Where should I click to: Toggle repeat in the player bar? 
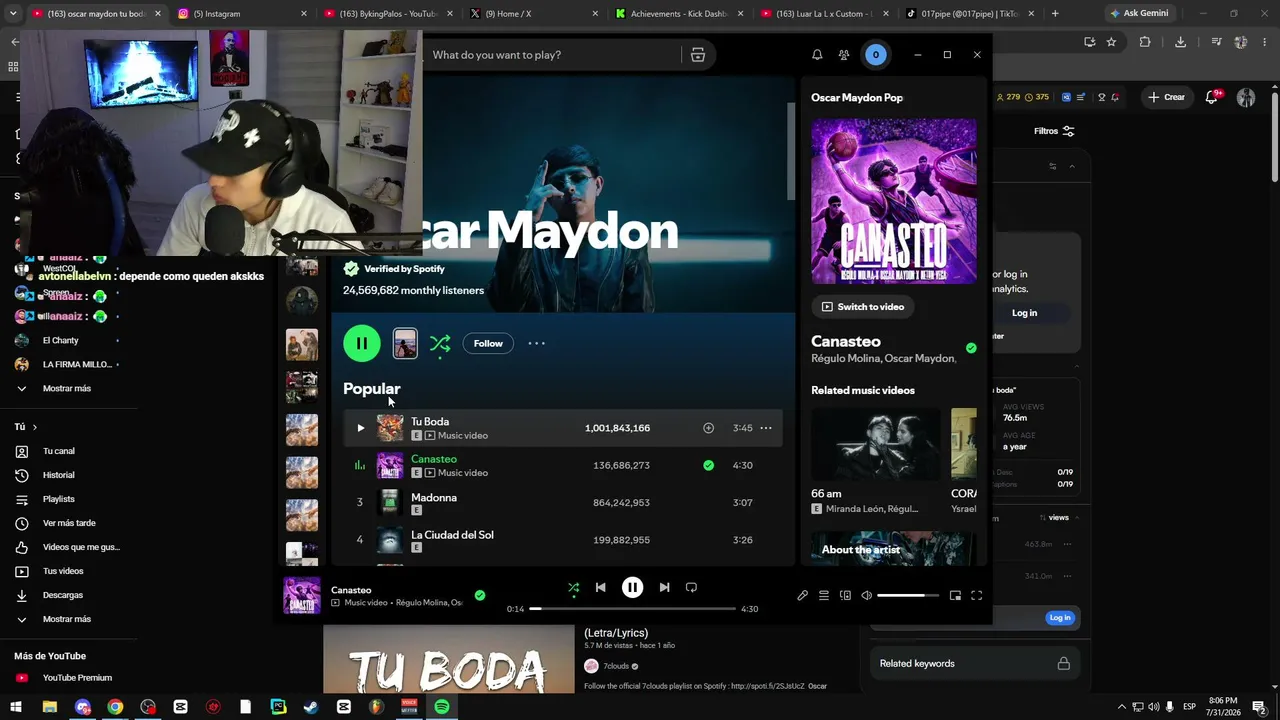(x=691, y=588)
